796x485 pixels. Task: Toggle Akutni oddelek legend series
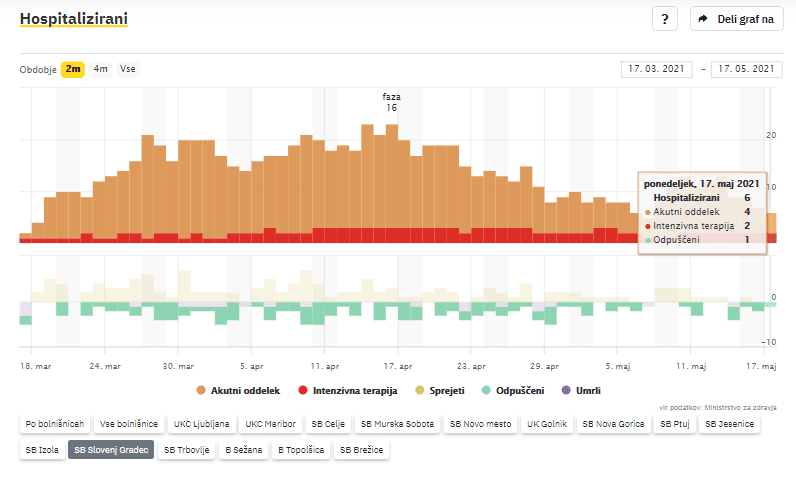click(238, 390)
